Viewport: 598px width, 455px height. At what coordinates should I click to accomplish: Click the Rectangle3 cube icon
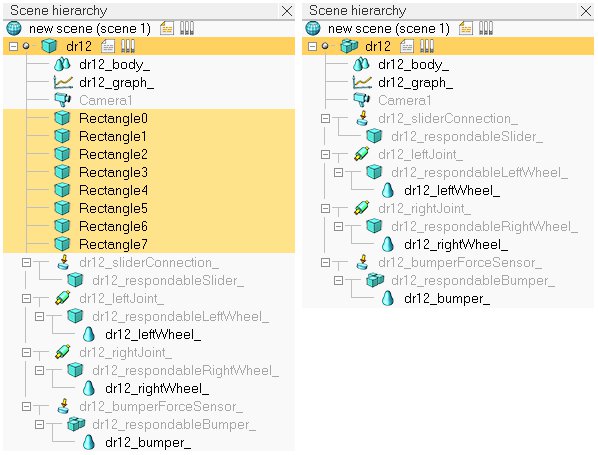[62, 172]
